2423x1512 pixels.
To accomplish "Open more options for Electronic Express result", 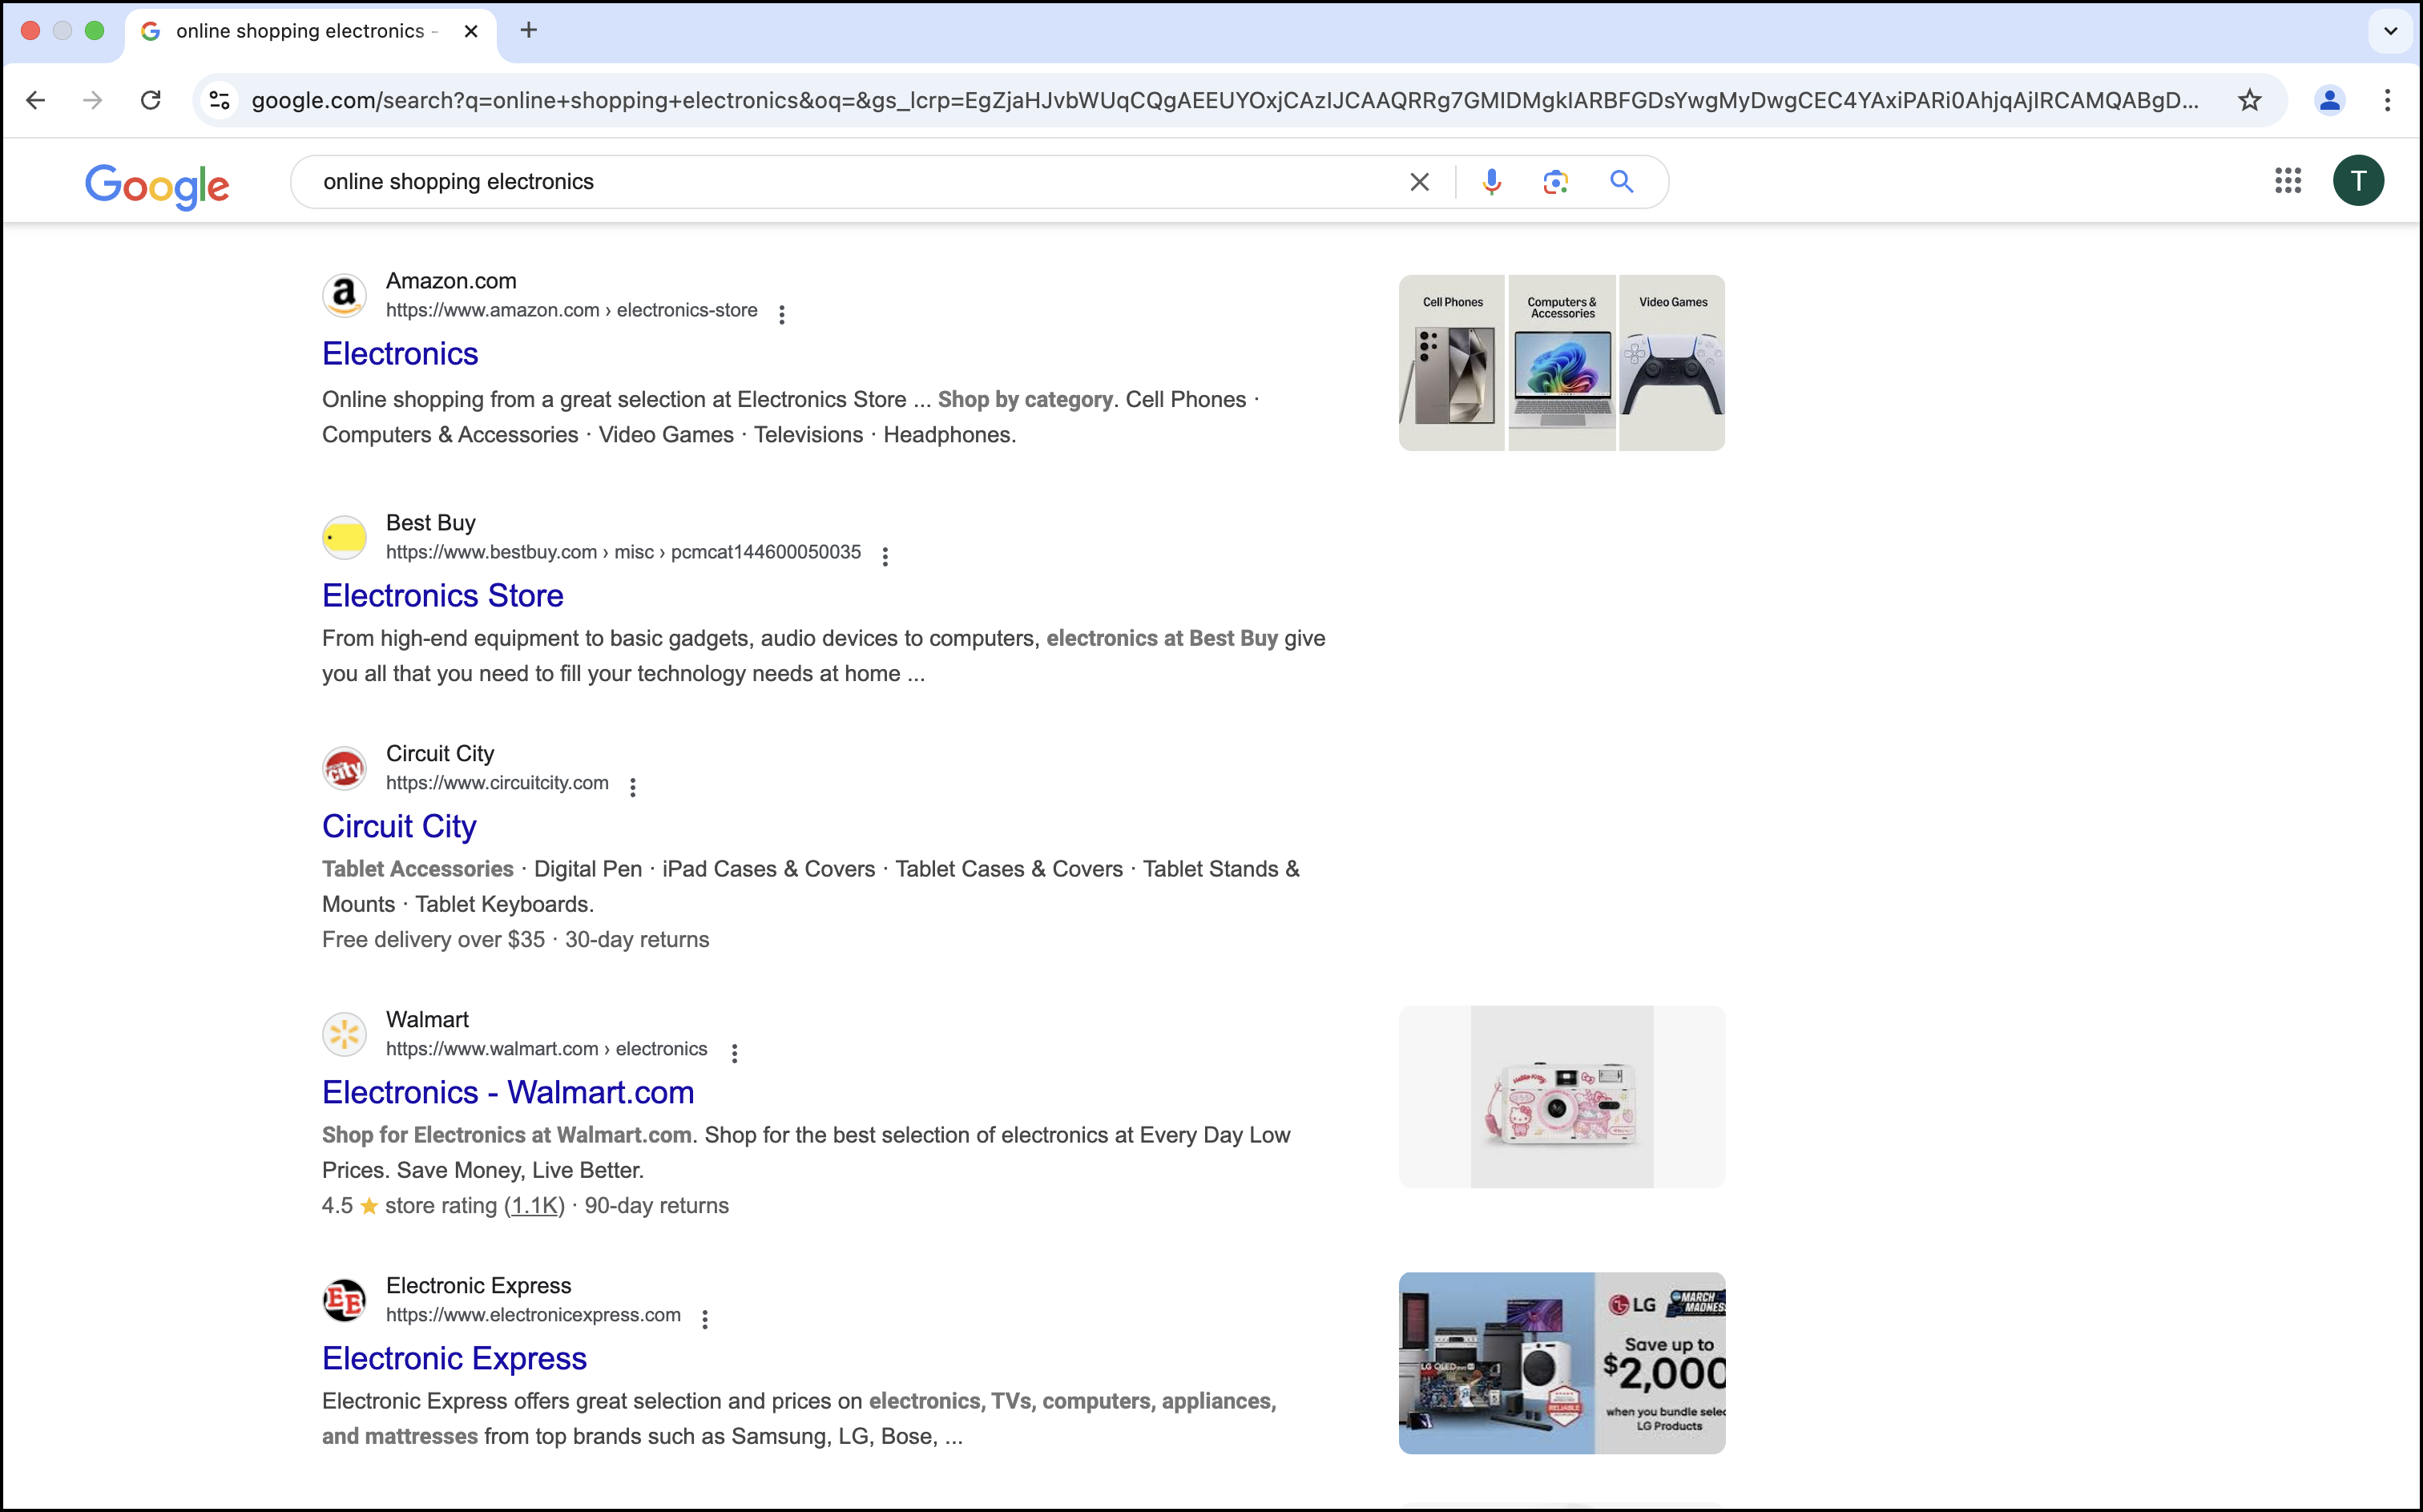I will (705, 1319).
